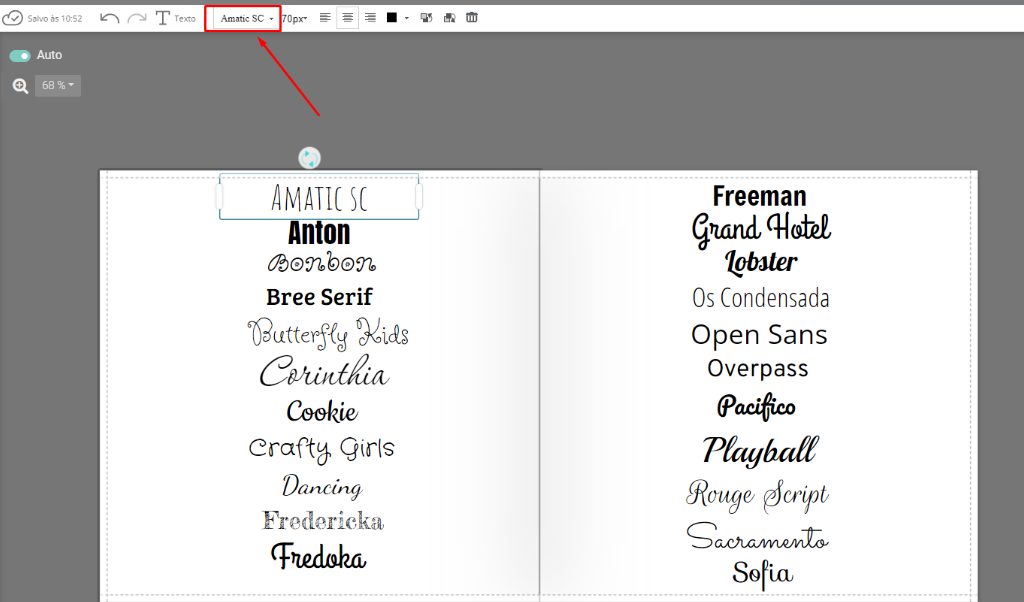The image size is (1024, 602).
Task: Select the Sofia text
Action: click(x=762, y=575)
